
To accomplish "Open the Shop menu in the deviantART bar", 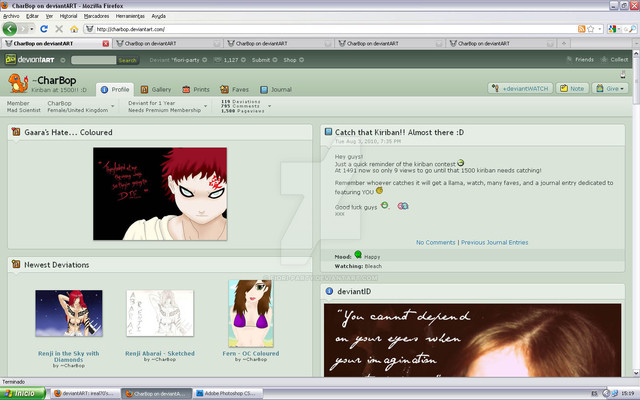I will point(293,60).
